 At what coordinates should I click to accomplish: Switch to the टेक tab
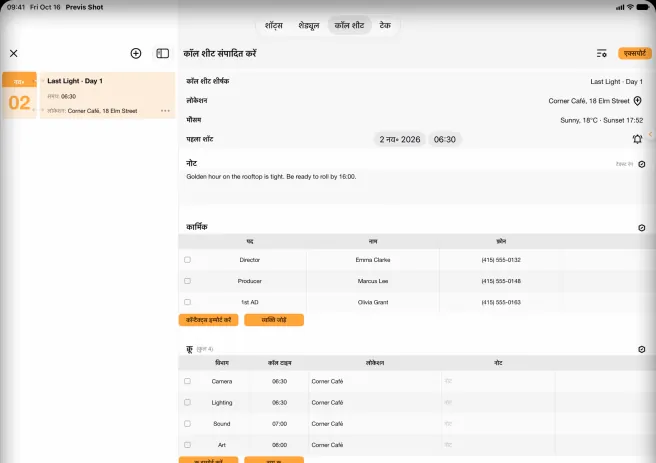[x=385, y=26]
